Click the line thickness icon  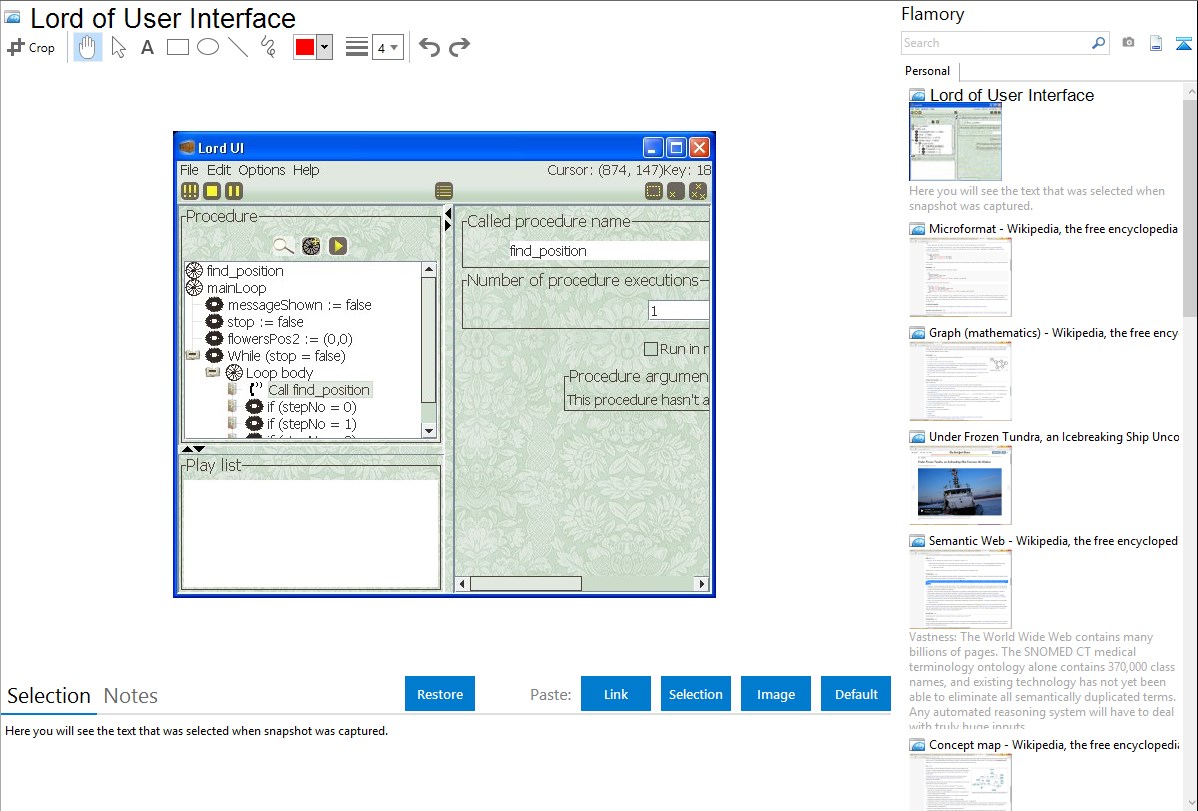click(357, 47)
